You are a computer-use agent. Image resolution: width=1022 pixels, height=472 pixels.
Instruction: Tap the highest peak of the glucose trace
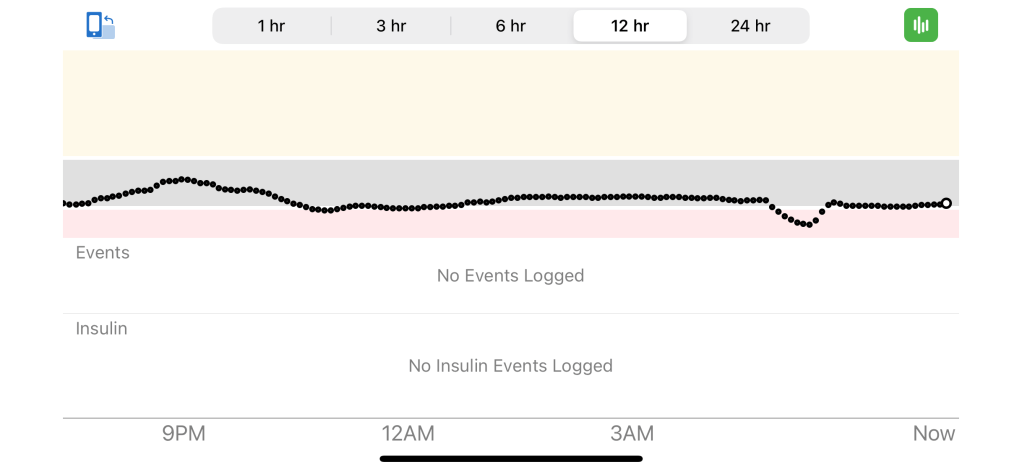[183, 179]
